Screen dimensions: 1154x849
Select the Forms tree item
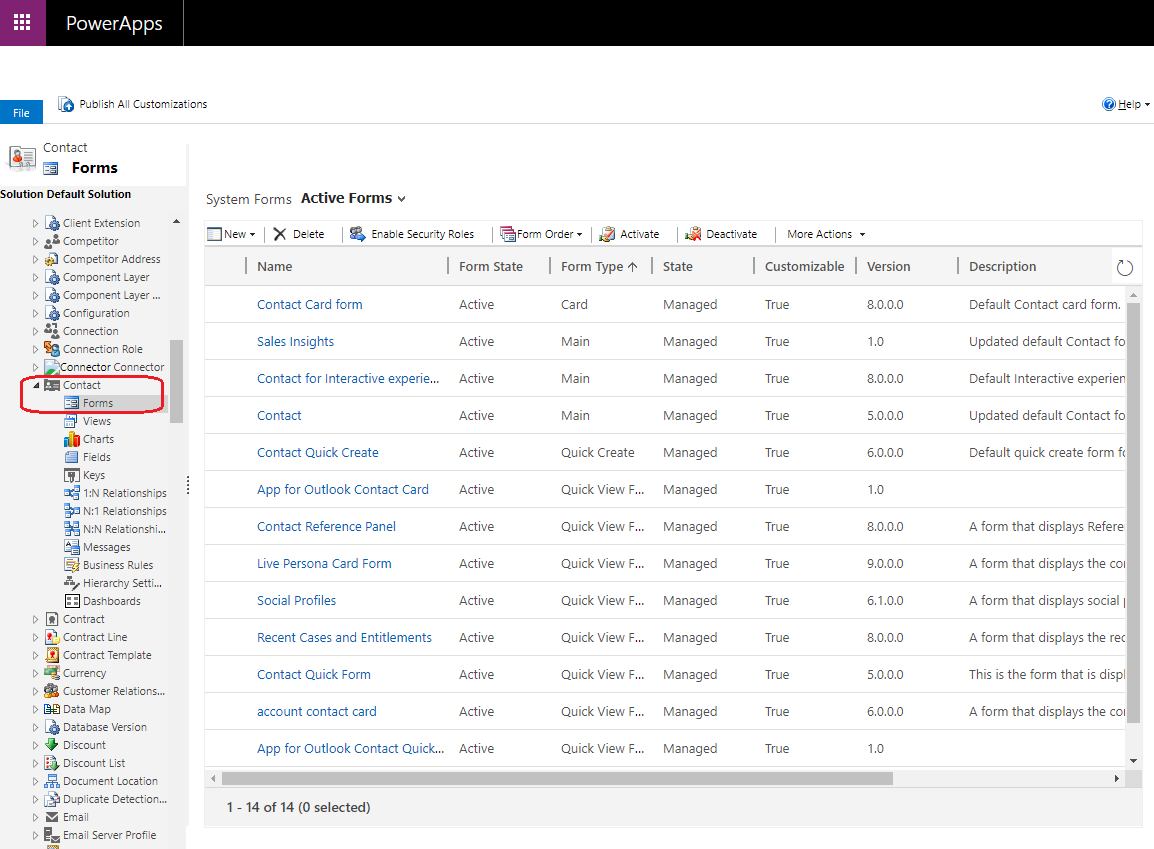pos(98,403)
